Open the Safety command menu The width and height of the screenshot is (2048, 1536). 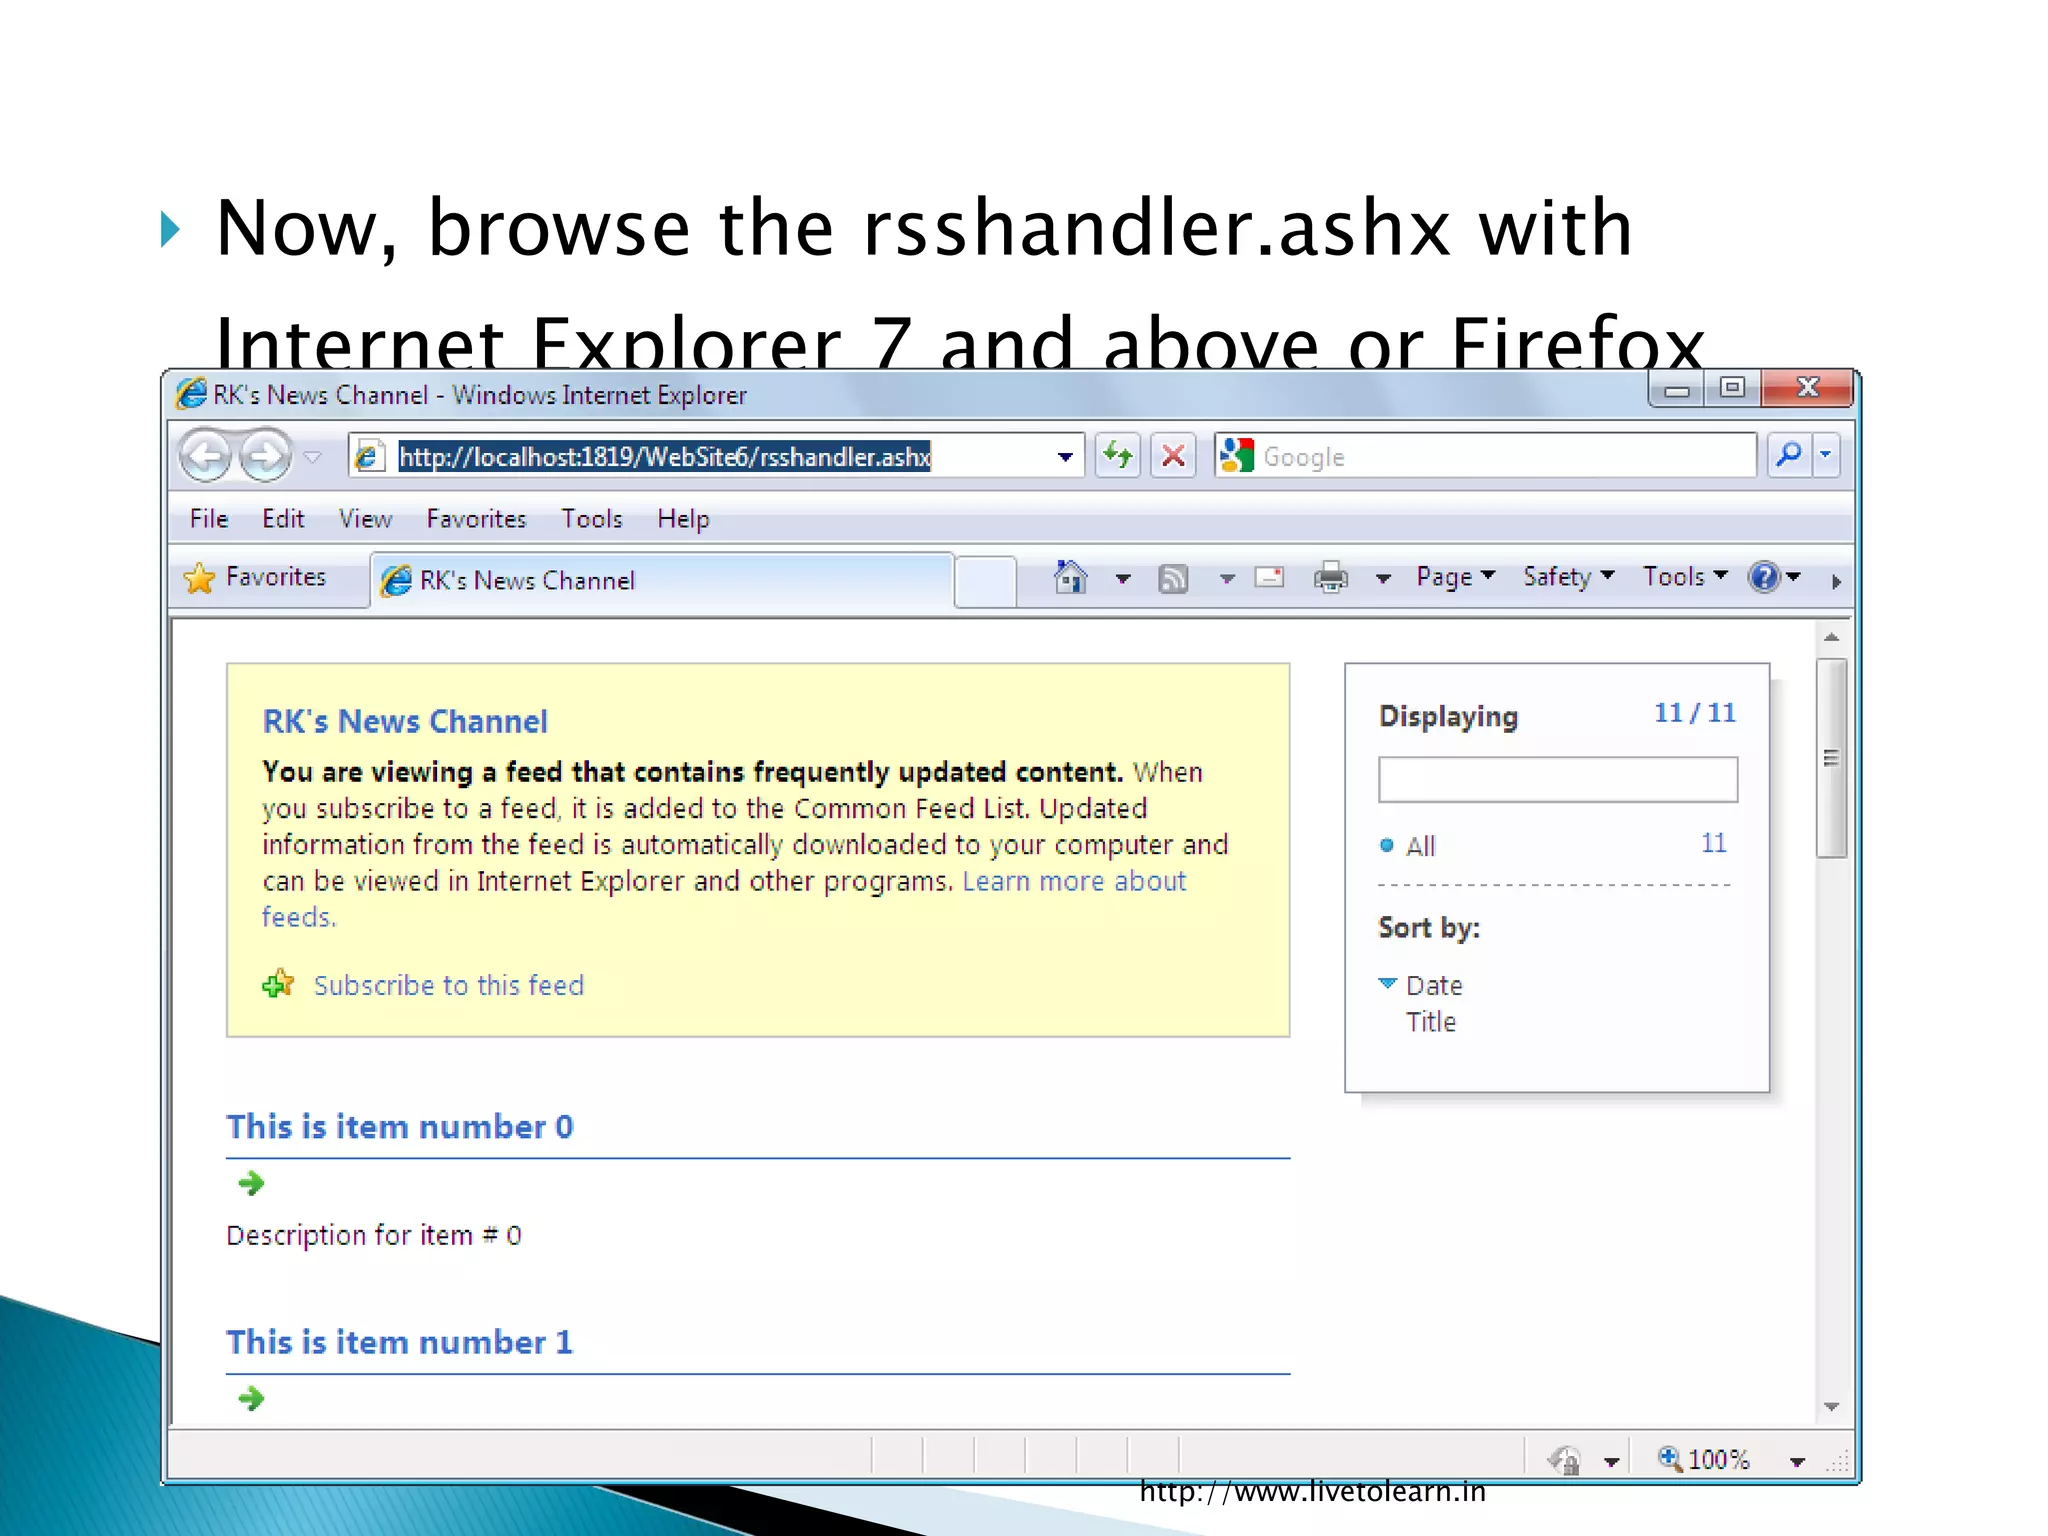click(1568, 577)
